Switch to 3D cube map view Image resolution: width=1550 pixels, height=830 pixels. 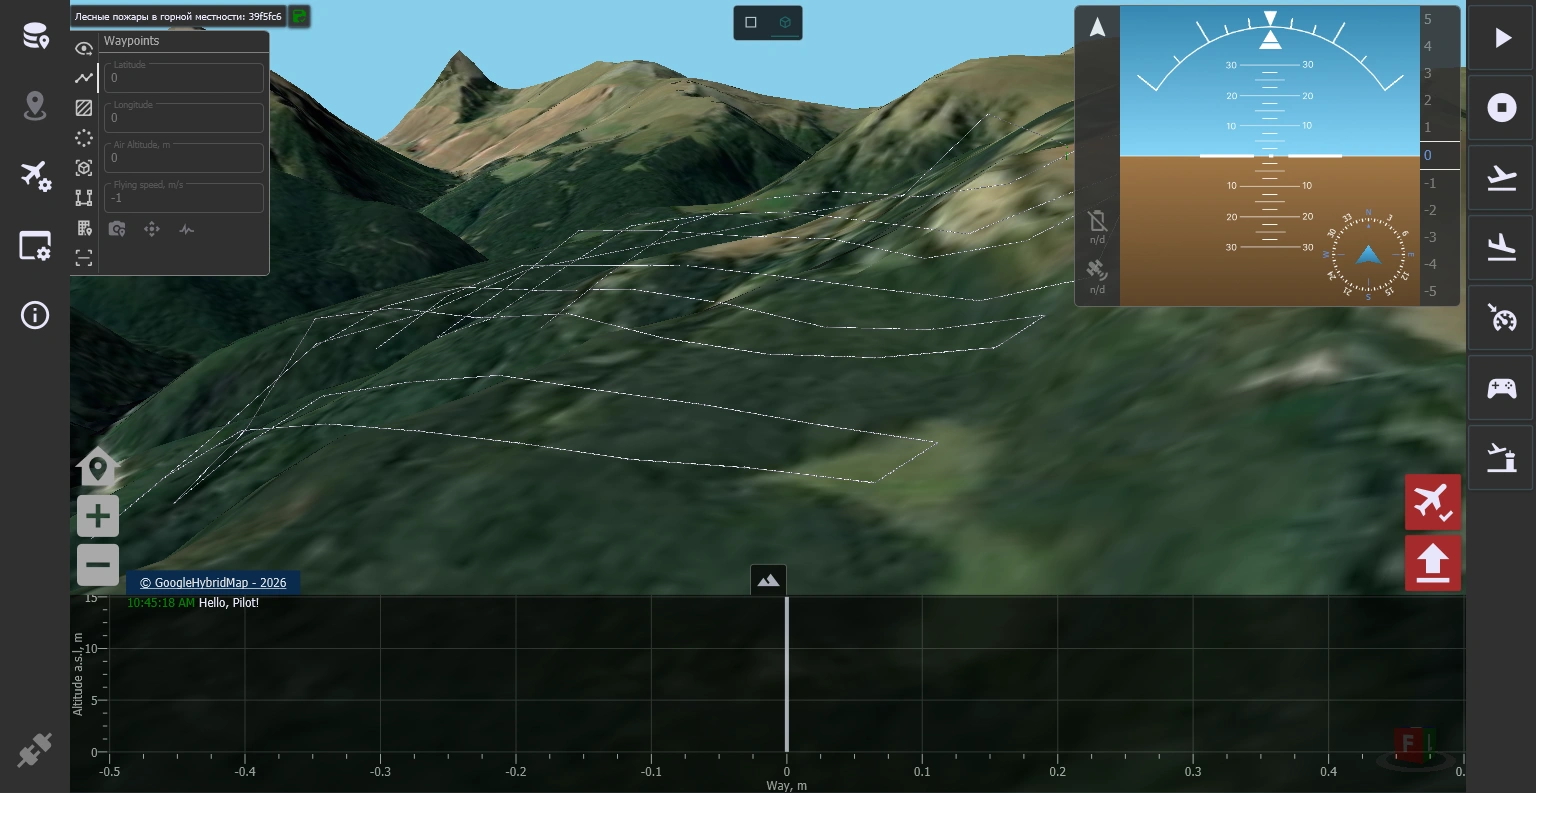(785, 22)
